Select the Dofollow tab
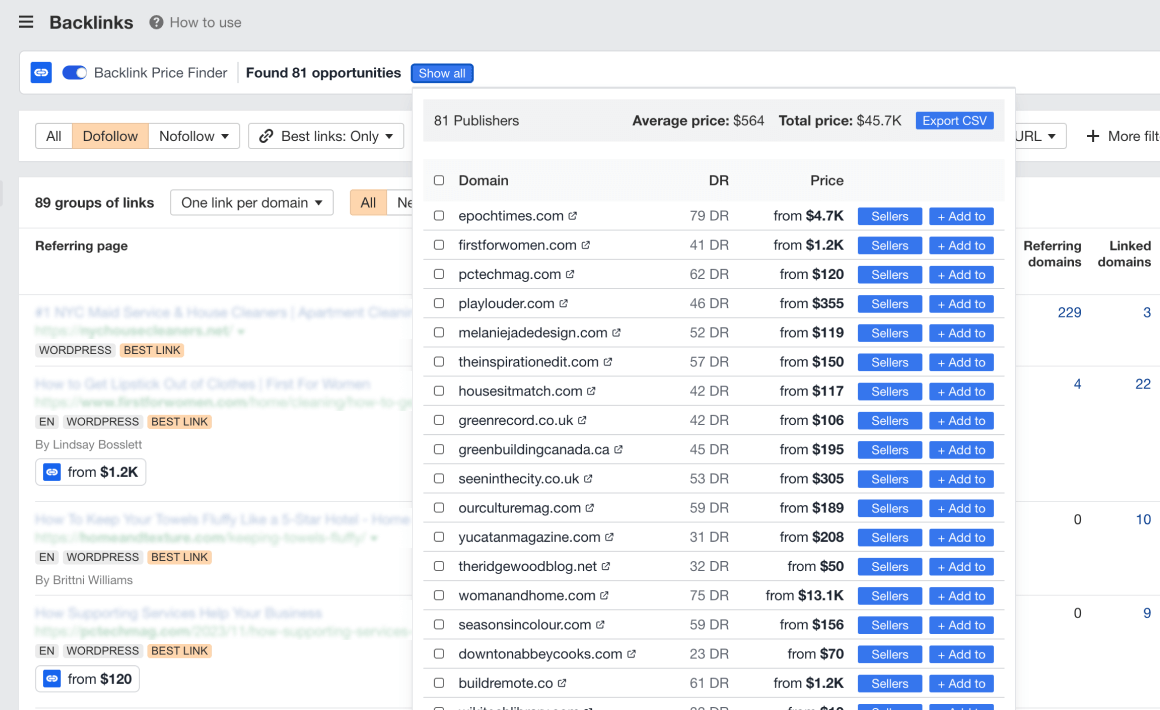The height and width of the screenshot is (710, 1160). coord(110,136)
